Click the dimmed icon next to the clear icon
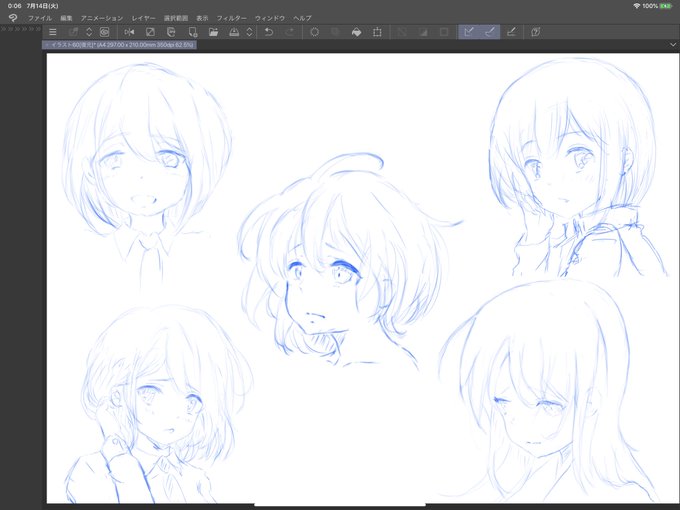The height and width of the screenshot is (510, 680). [x=335, y=32]
